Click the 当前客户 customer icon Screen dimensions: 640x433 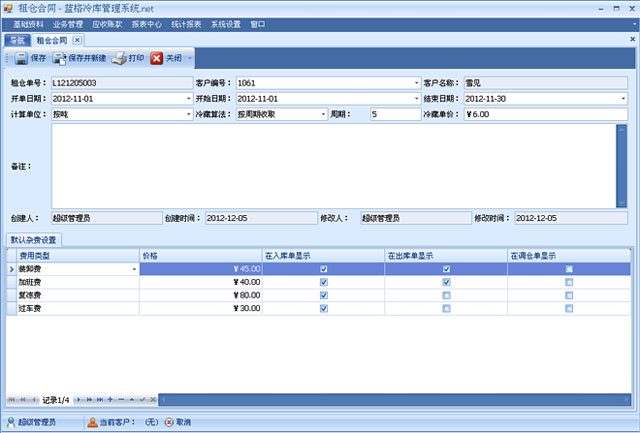(93, 422)
